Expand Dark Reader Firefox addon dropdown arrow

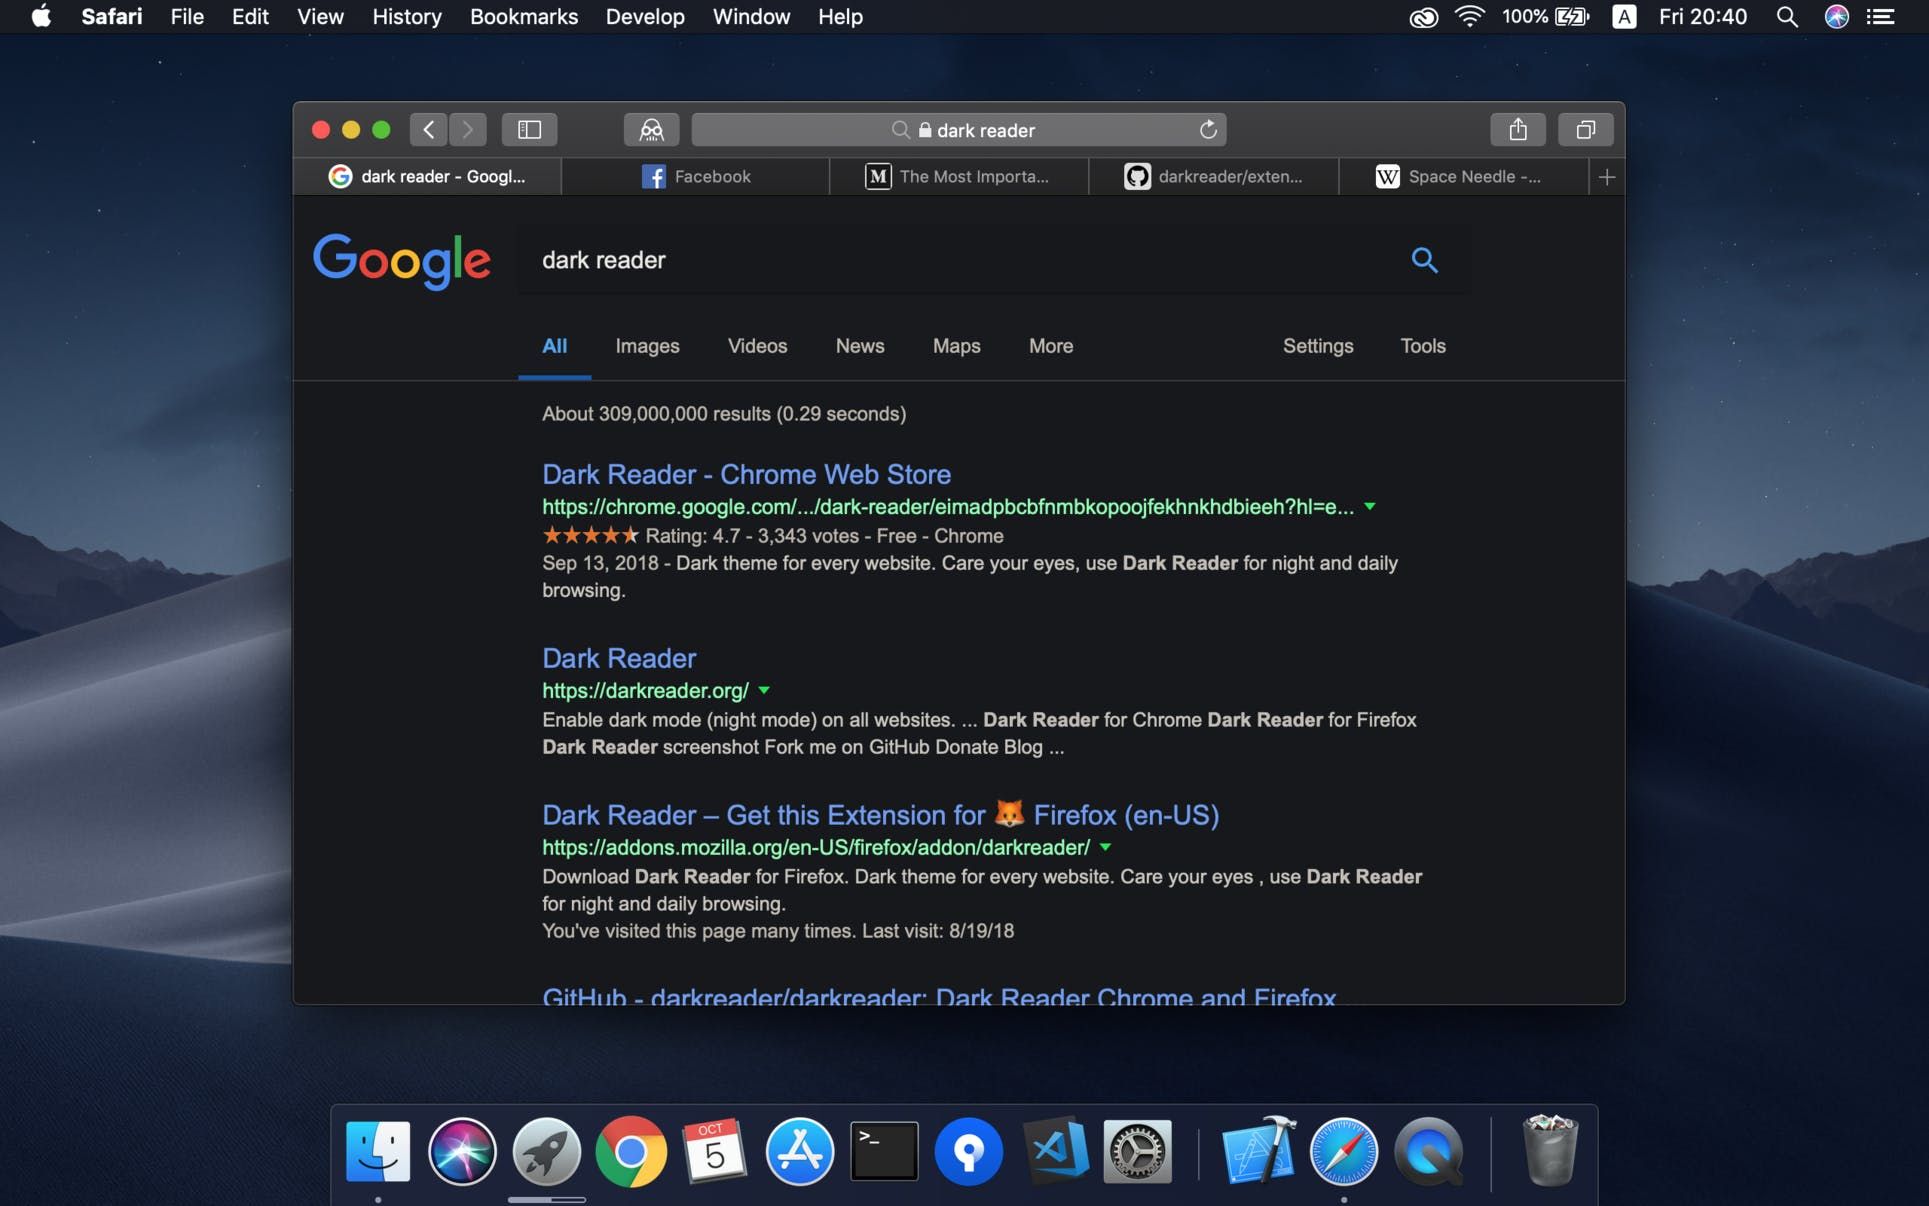[x=1105, y=846]
